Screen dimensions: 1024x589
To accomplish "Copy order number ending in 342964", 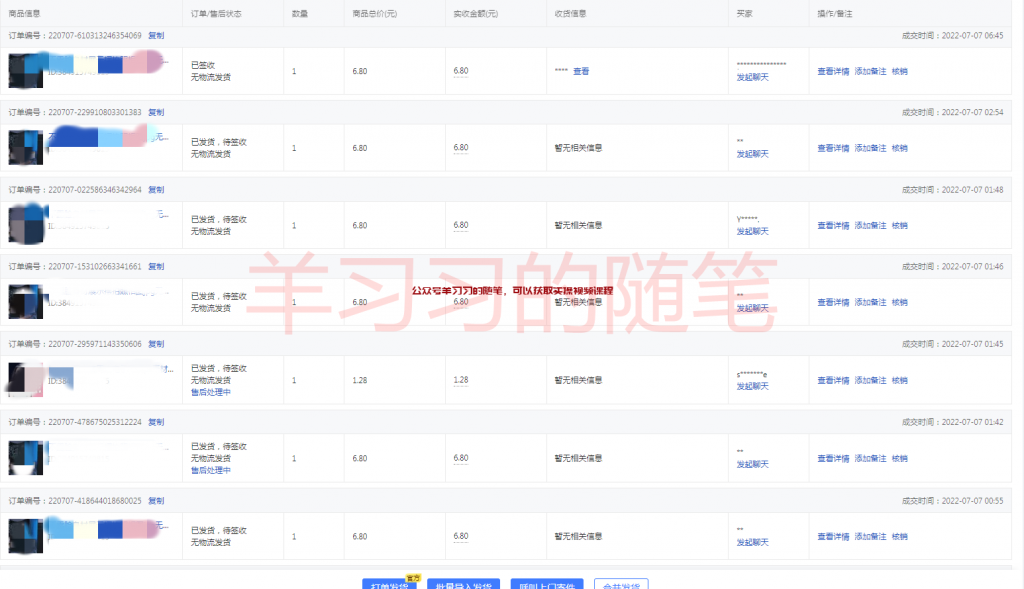I will (156, 189).
